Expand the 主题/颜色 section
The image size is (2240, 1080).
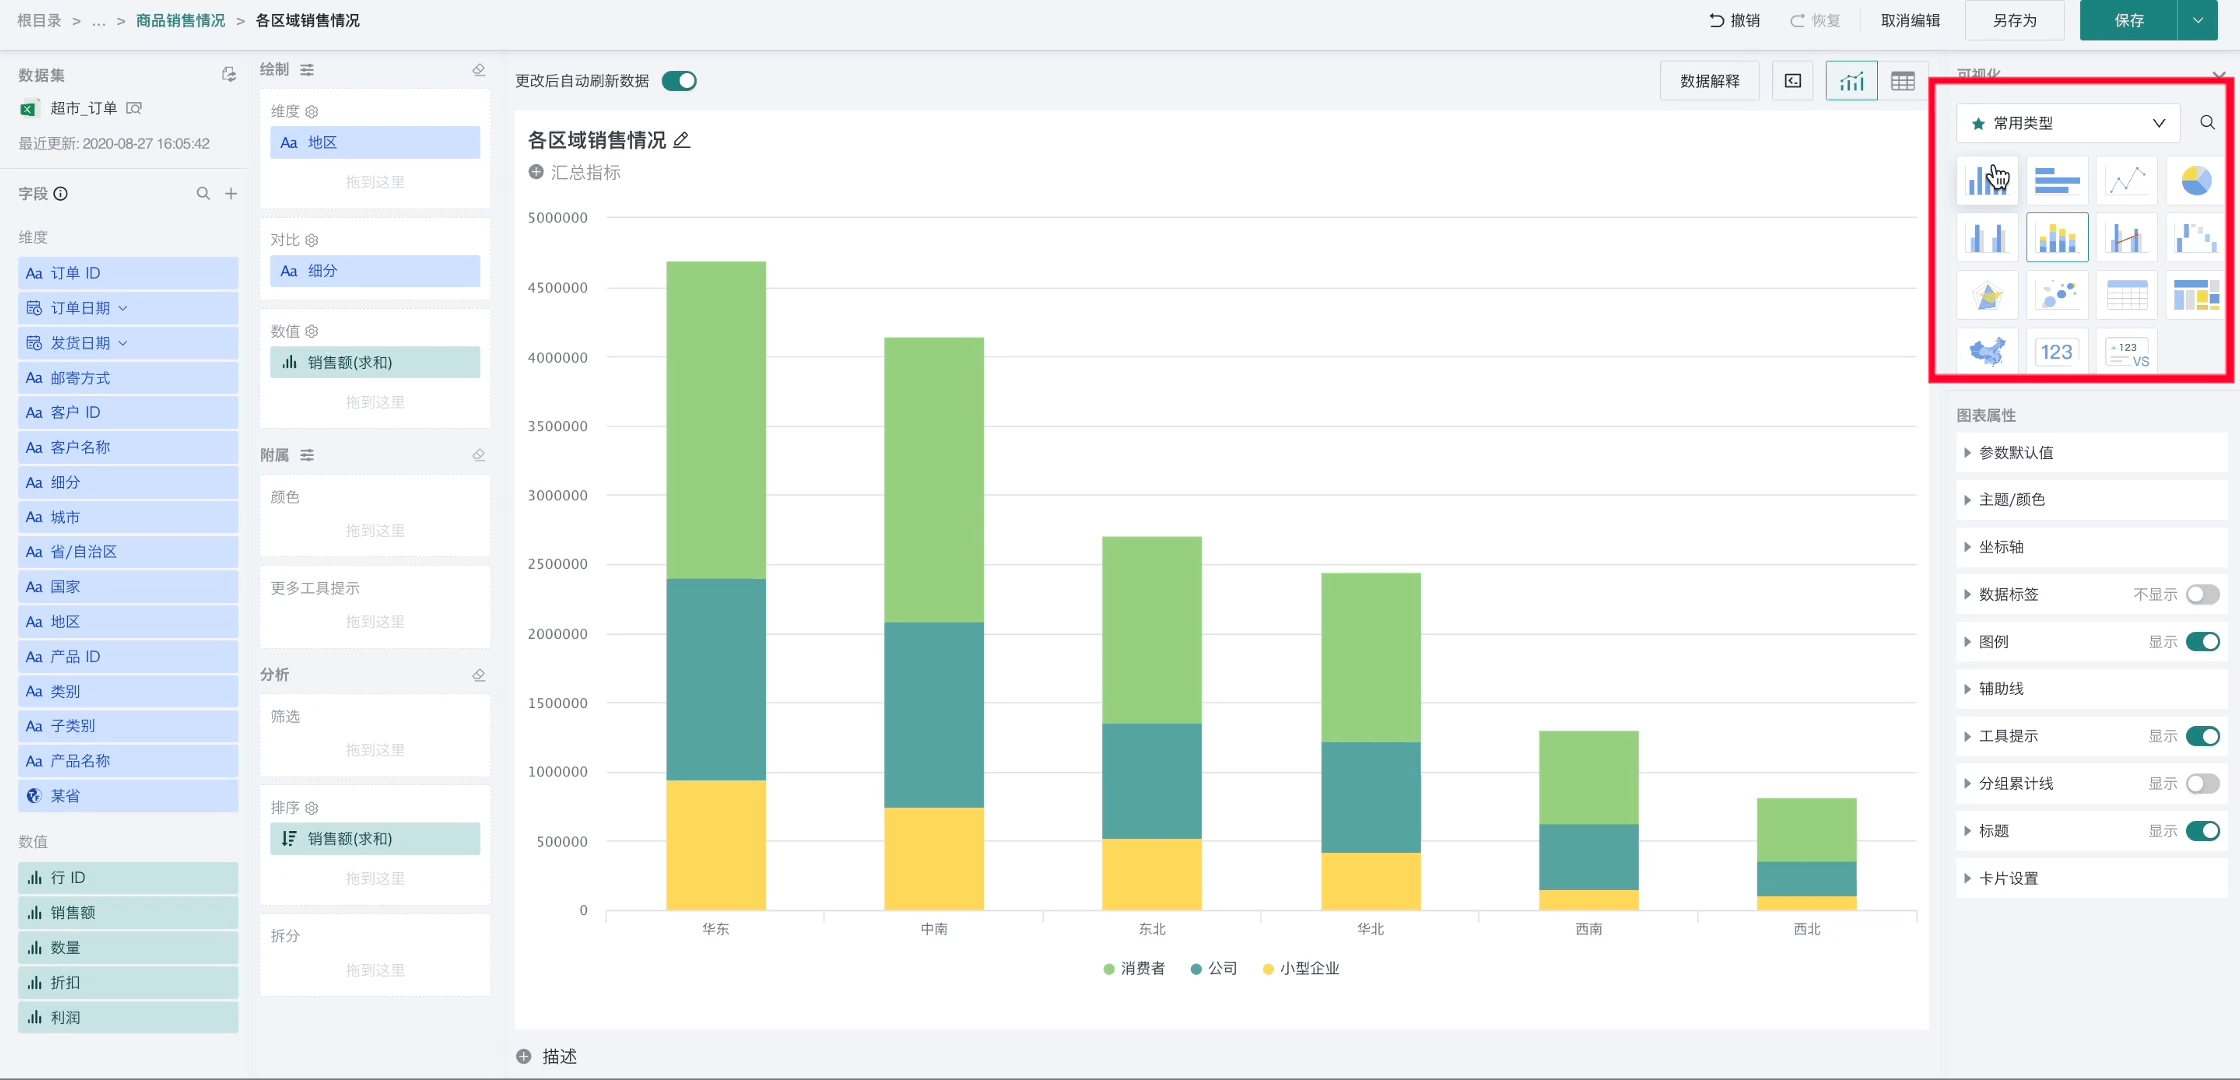(x=2091, y=500)
